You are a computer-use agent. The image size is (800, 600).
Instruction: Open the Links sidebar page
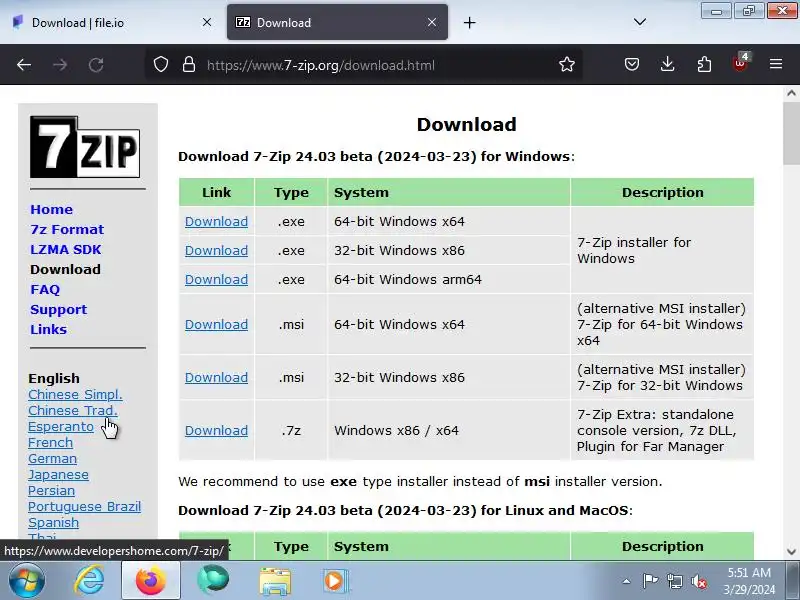(48, 329)
